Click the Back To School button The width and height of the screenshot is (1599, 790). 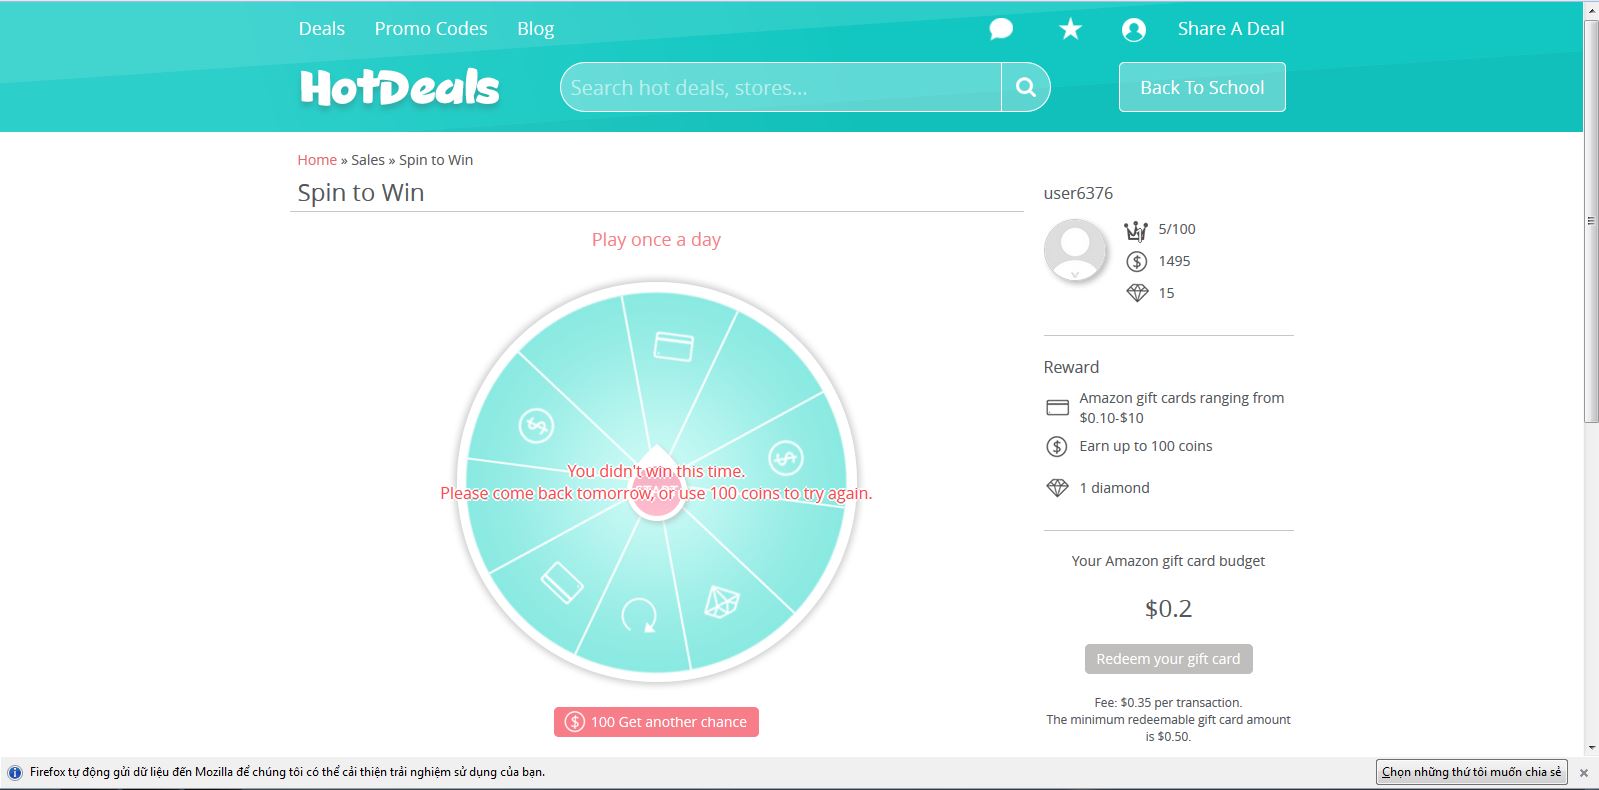point(1202,87)
